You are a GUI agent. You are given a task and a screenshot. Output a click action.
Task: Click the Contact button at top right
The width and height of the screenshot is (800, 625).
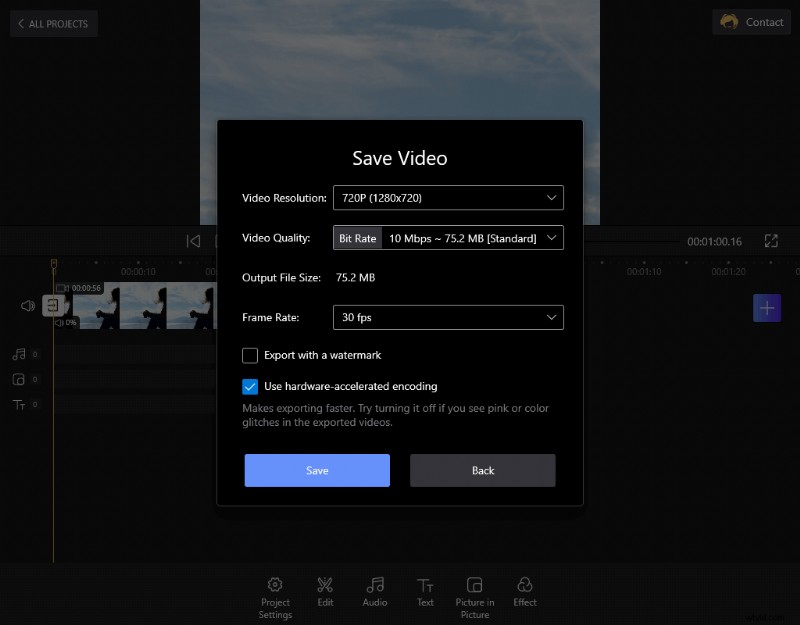coord(751,21)
